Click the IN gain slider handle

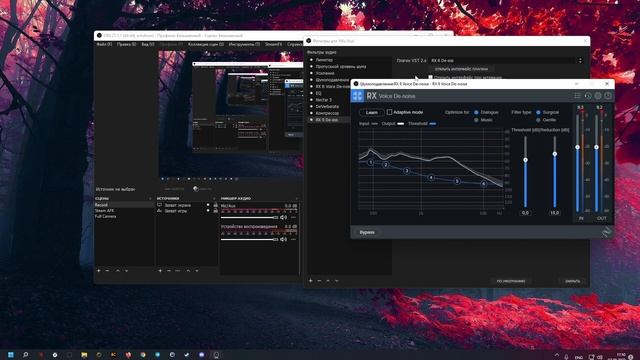coord(577,147)
